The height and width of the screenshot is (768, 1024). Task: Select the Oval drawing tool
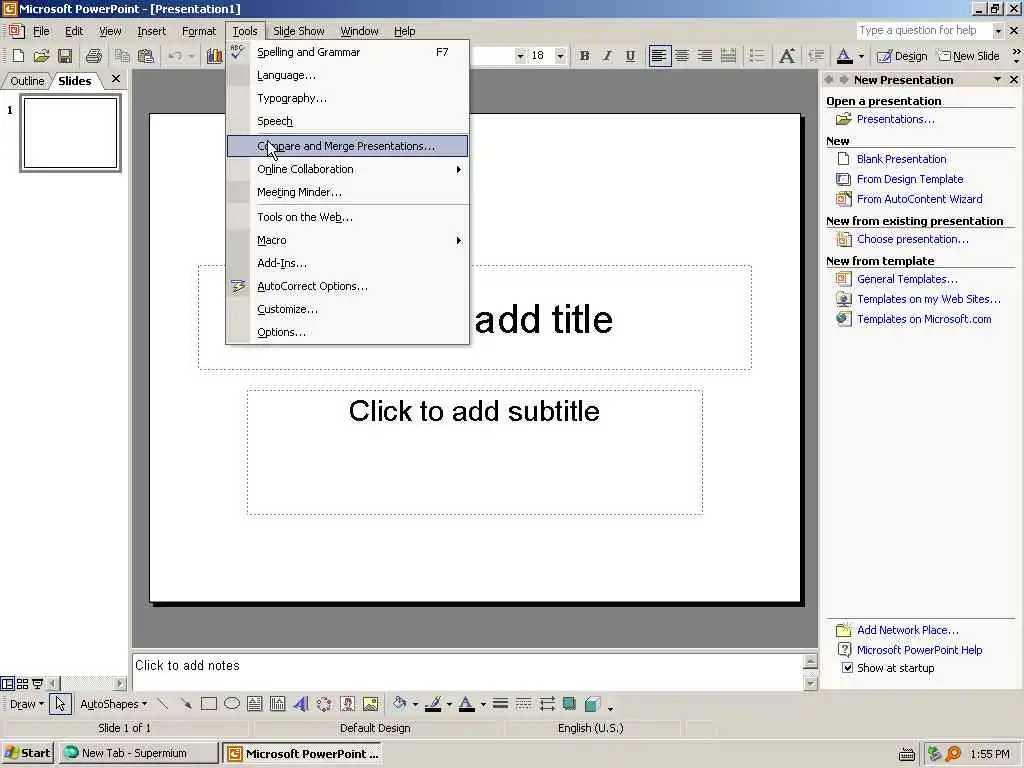[232, 704]
